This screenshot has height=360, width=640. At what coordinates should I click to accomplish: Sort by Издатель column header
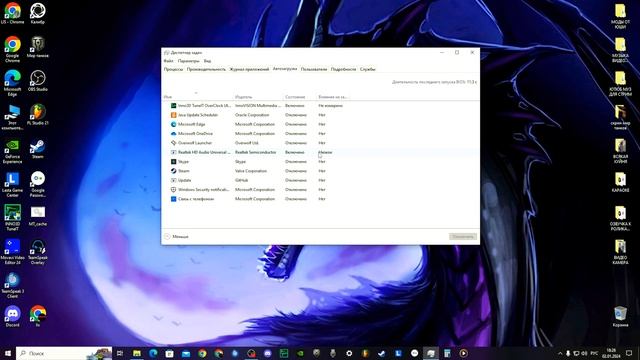coord(259,97)
